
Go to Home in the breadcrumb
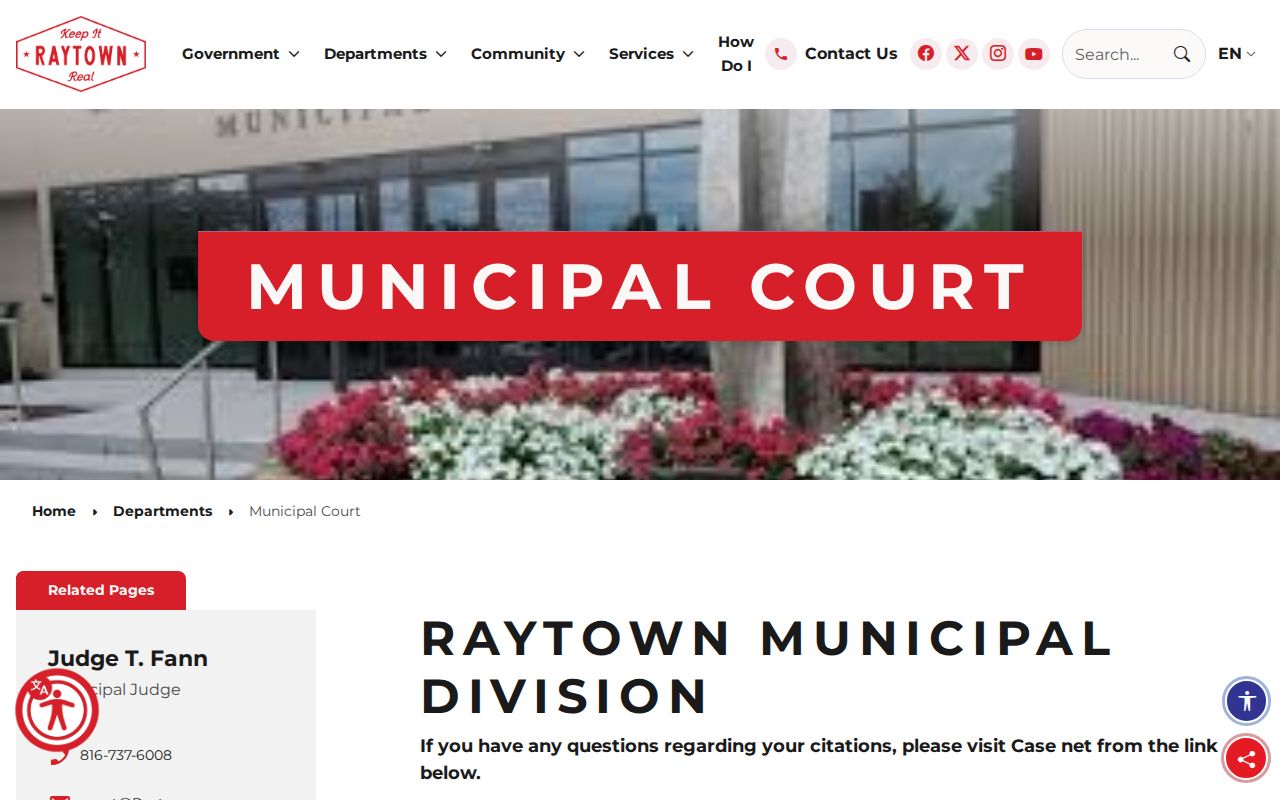coord(54,511)
